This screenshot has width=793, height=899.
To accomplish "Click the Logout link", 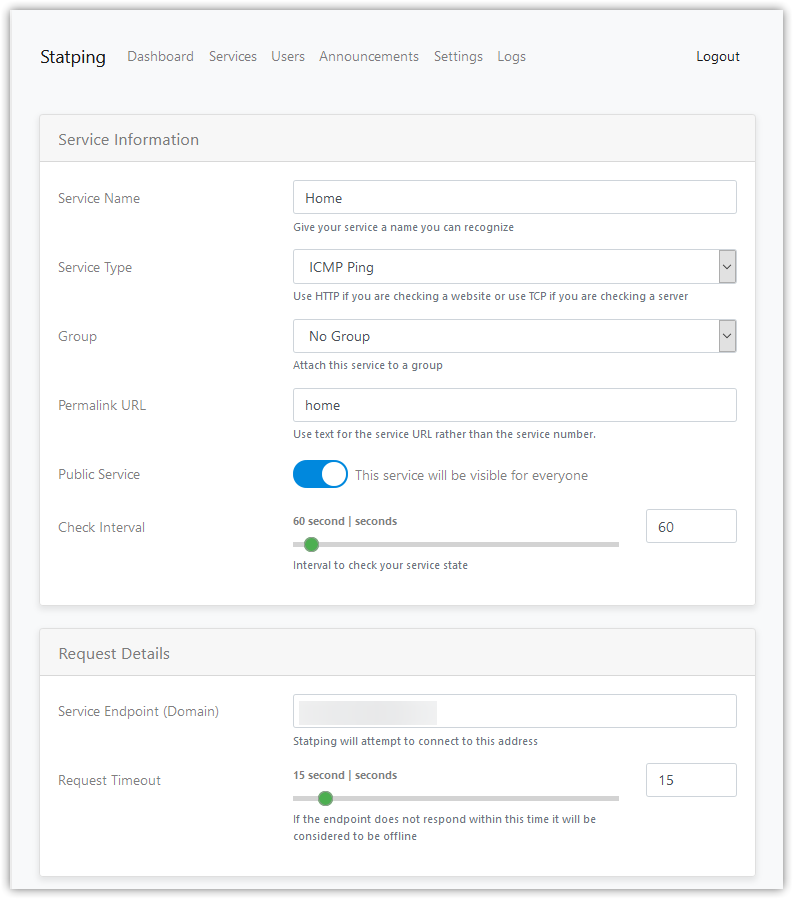I will (717, 57).
